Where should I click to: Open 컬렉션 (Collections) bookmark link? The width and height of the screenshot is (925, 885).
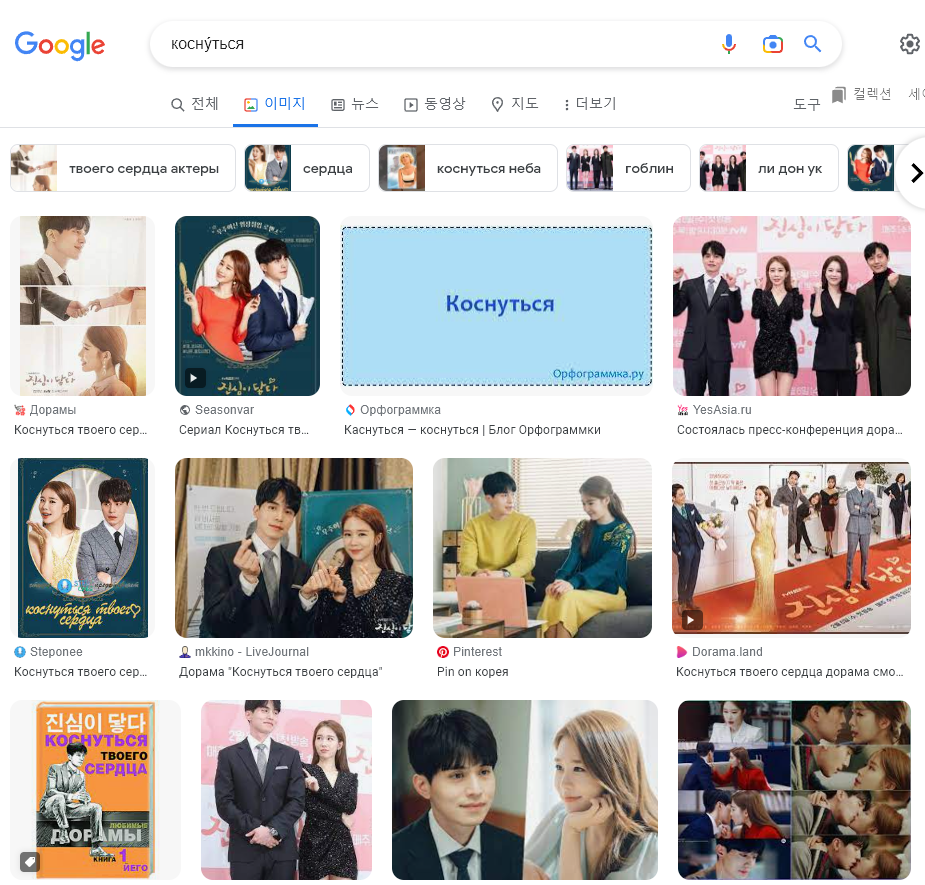[x=862, y=94]
